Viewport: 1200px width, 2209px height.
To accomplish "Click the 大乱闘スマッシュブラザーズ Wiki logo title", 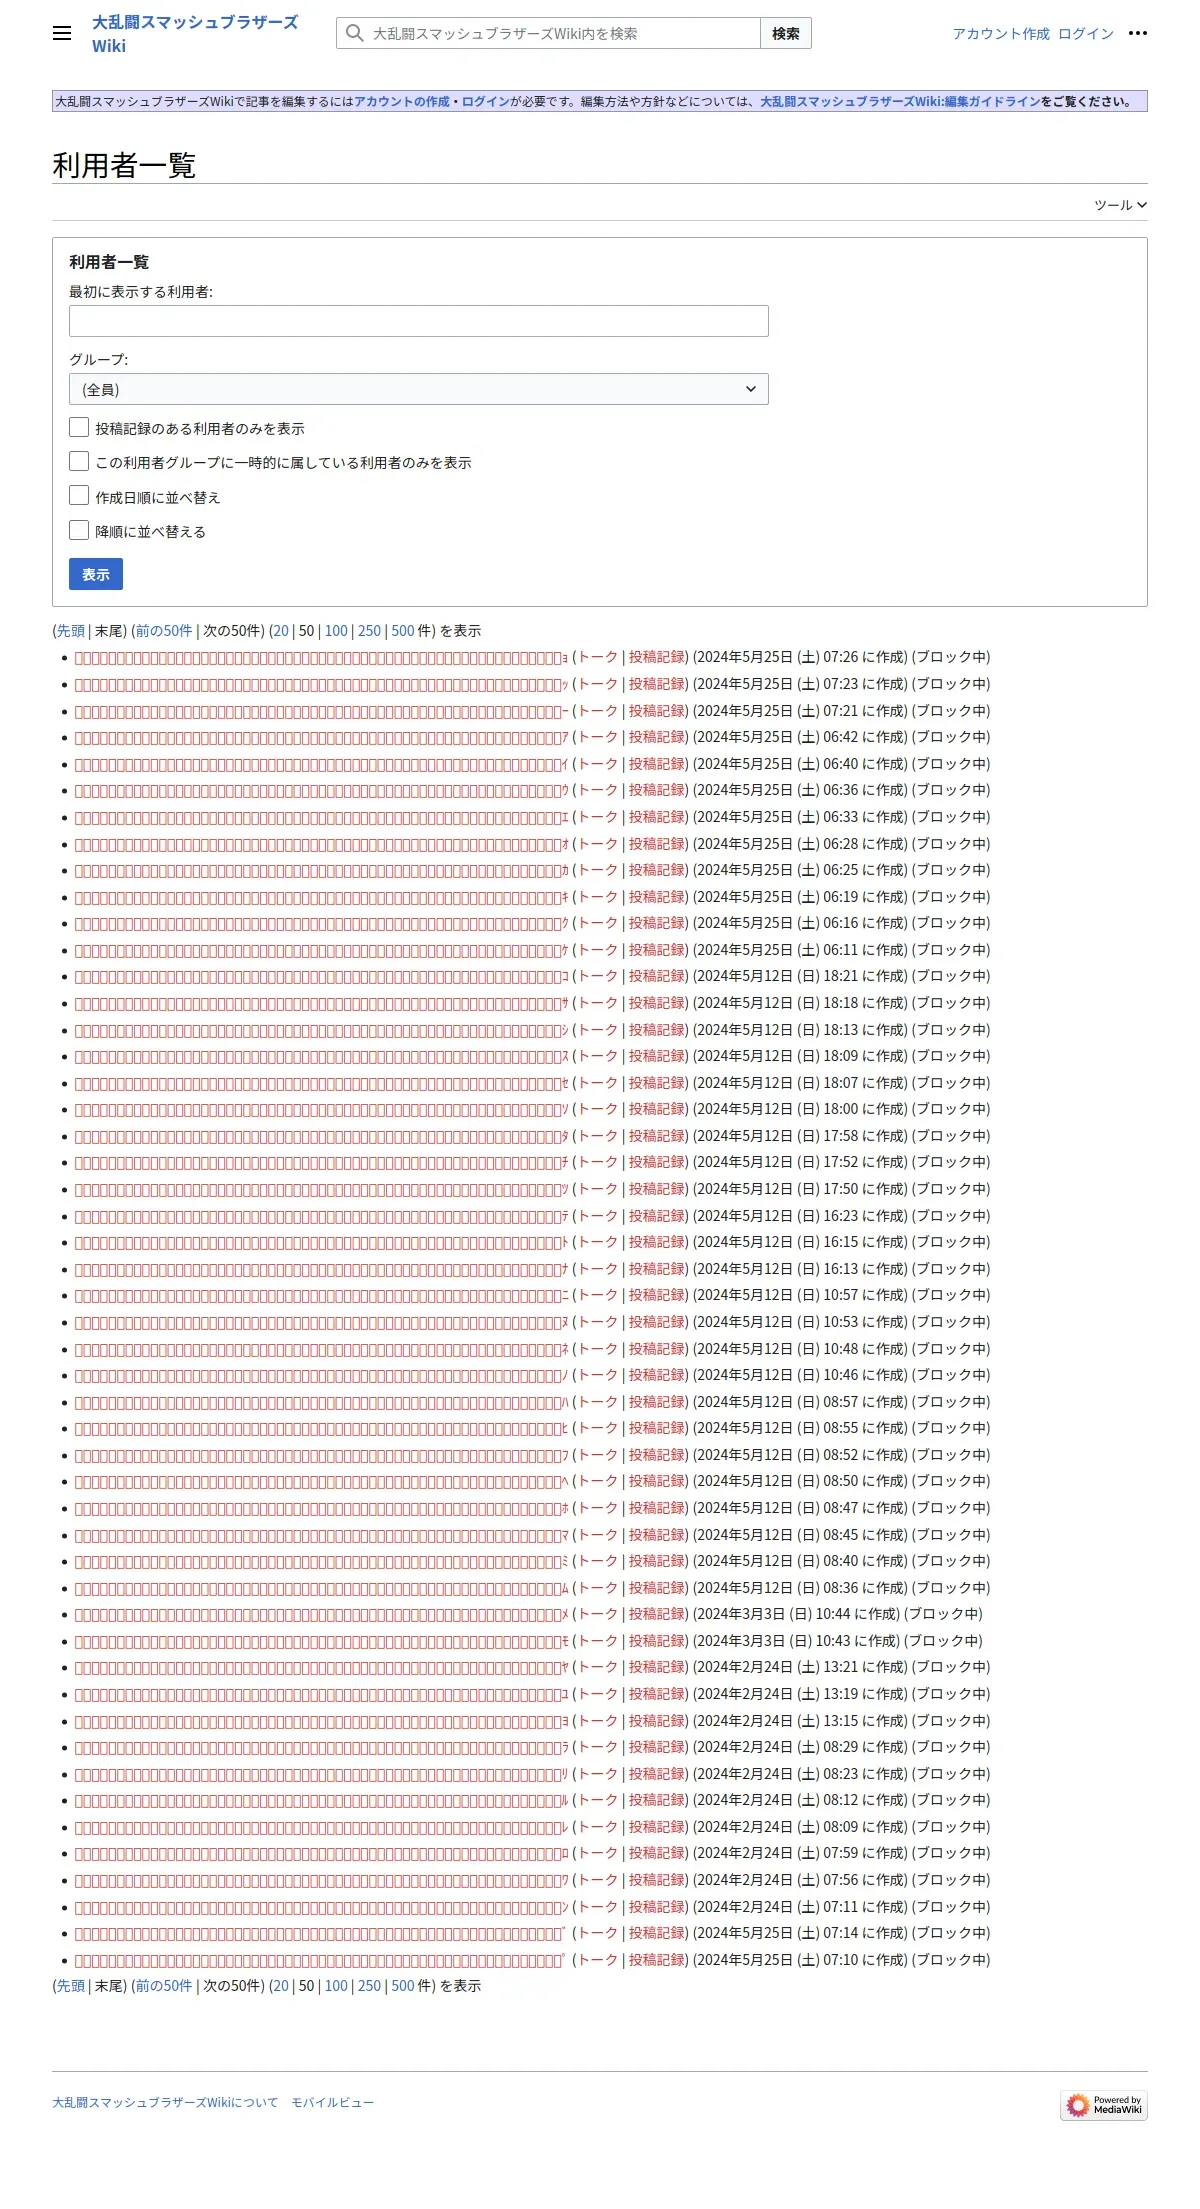I will 195,34.
